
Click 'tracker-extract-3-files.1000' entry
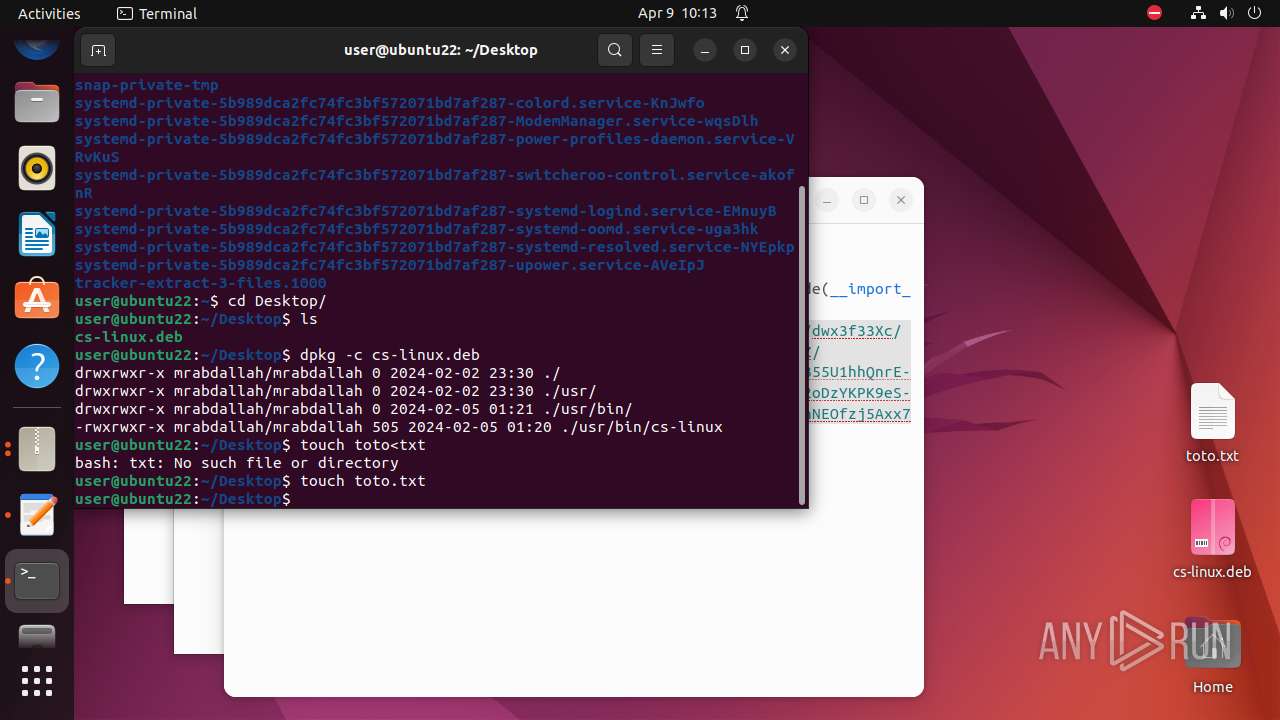pos(201,283)
